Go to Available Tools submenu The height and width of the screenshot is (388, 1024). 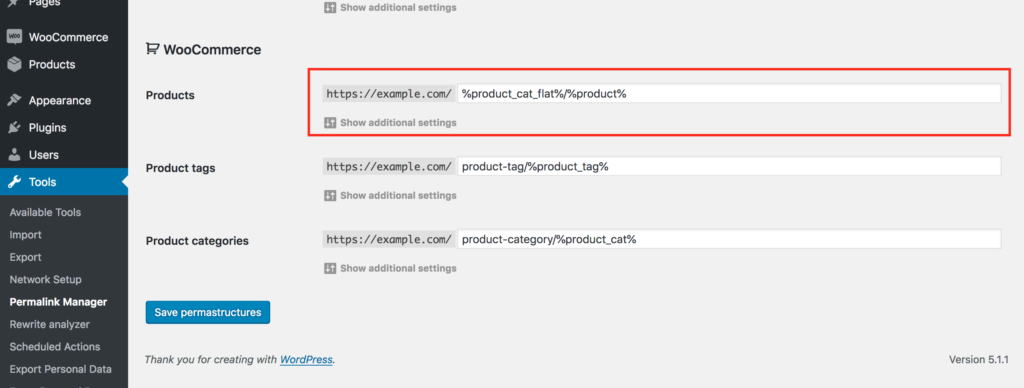click(x=45, y=212)
